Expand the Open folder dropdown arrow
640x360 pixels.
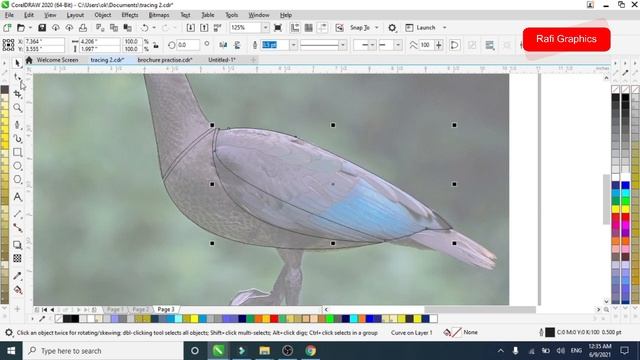(x=30, y=28)
